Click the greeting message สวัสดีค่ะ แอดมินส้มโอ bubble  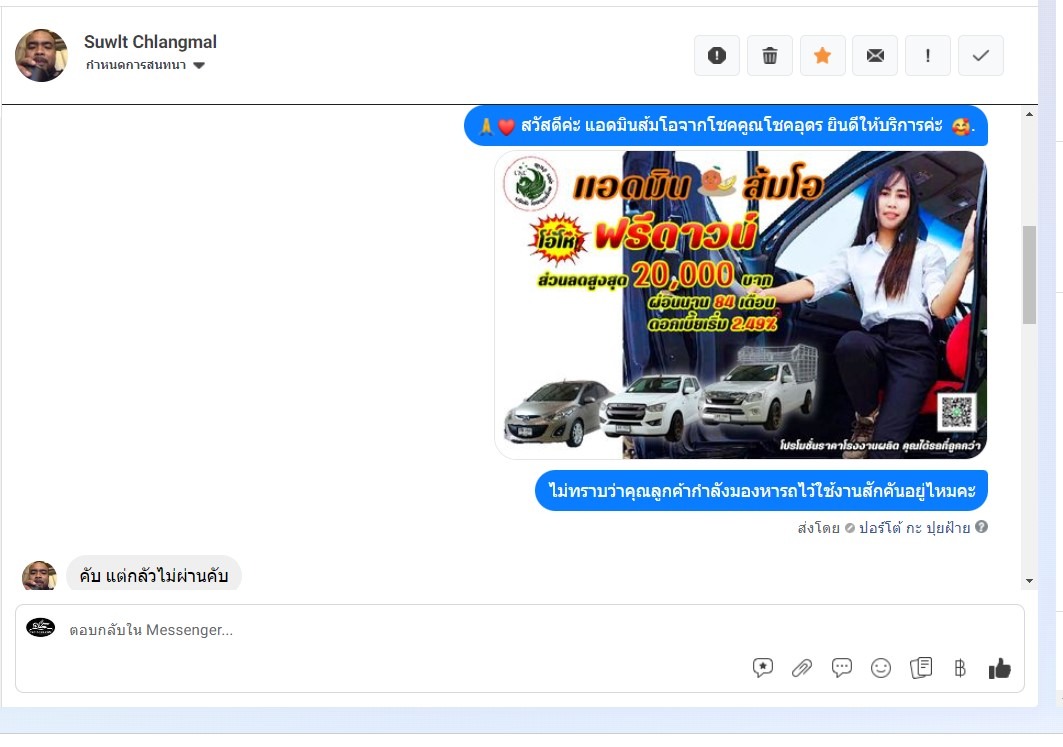coord(725,126)
